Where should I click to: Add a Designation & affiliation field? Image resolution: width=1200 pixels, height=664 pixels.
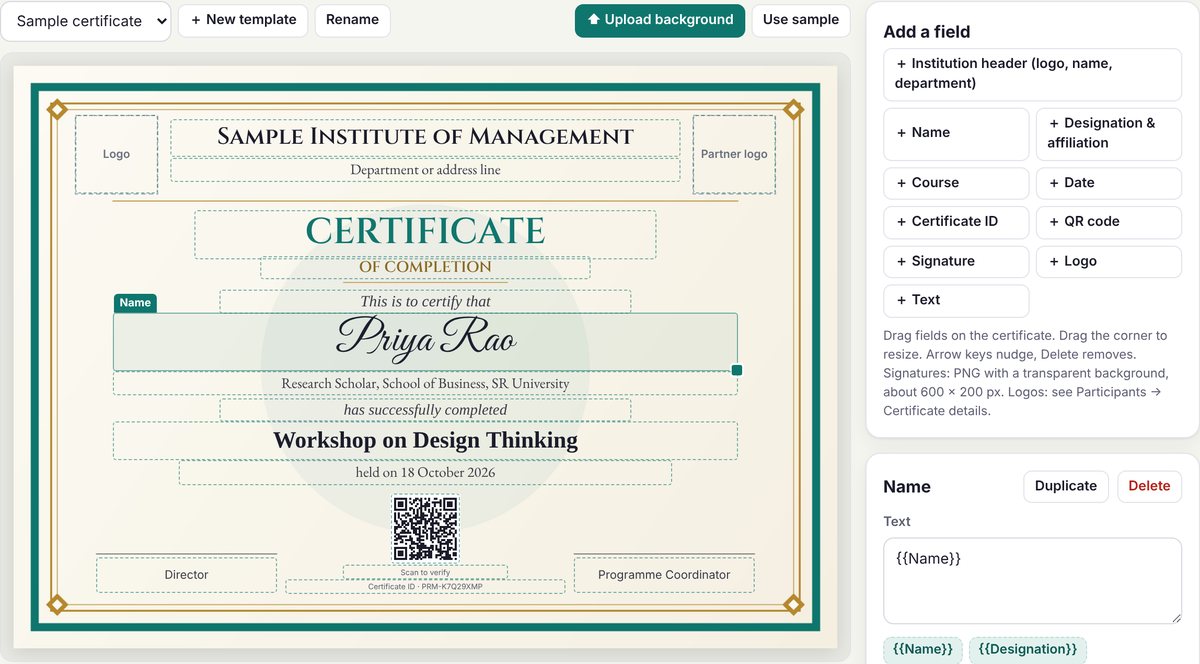(1109, 133)
